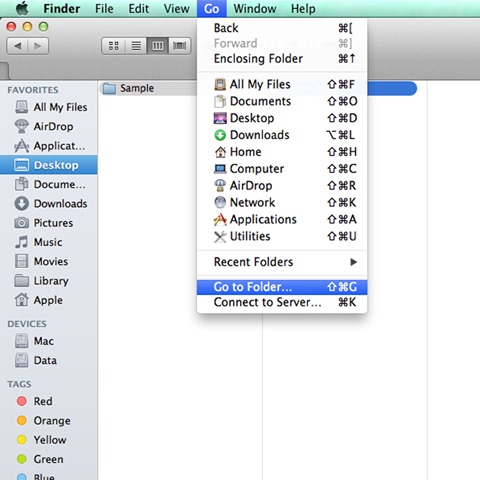Open the Help menu
Screen dimensions: 480x480
coord(303,8)
